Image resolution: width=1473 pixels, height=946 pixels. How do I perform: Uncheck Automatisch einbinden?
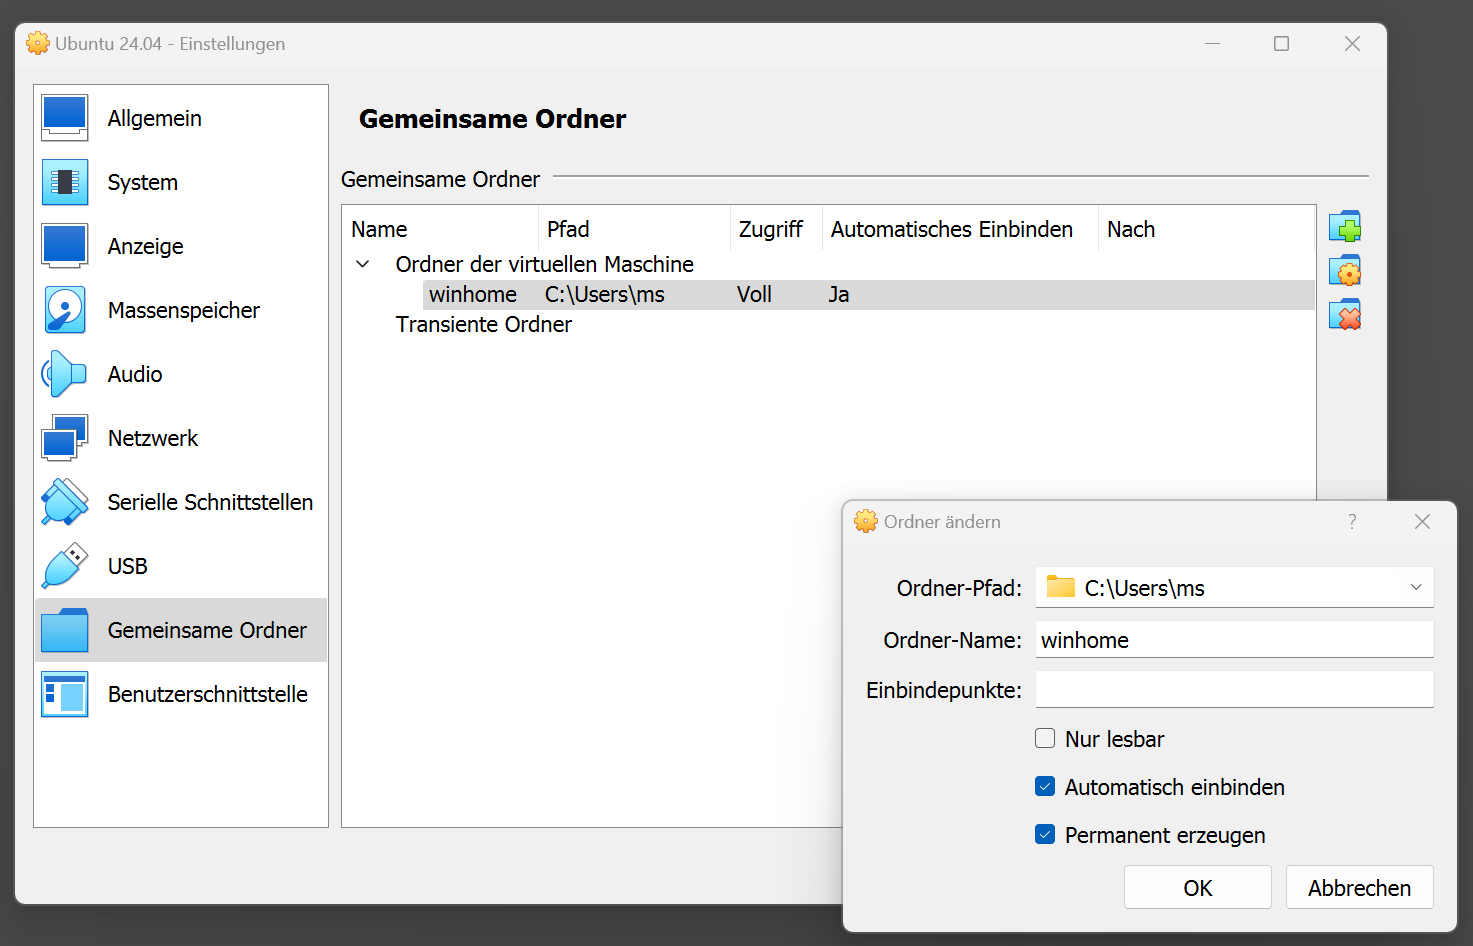(1045, 786)
